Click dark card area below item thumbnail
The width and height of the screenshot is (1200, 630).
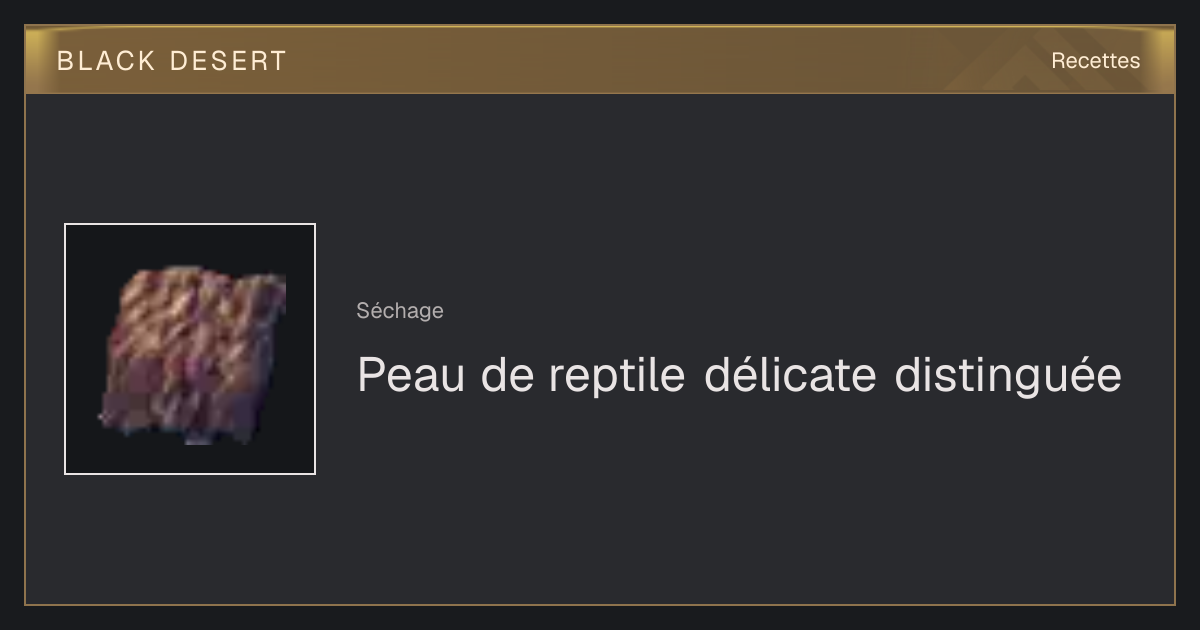pyautogui.click(x=190, y=540)
